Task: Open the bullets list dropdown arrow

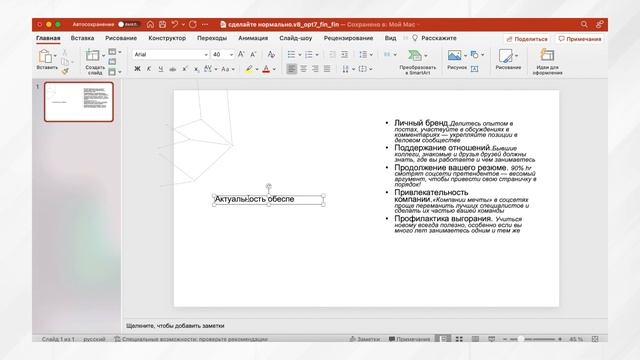Action: 300,55
